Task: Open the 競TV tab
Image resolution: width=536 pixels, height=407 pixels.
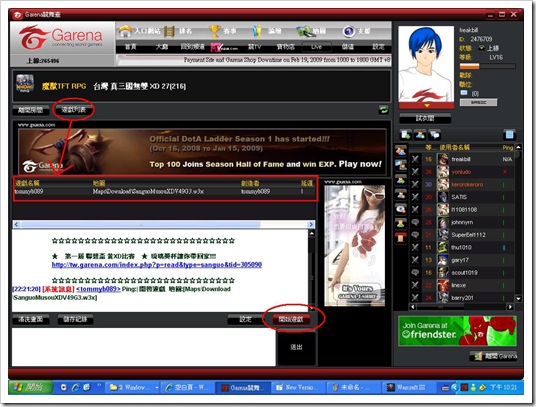Action: click(254, 47)
